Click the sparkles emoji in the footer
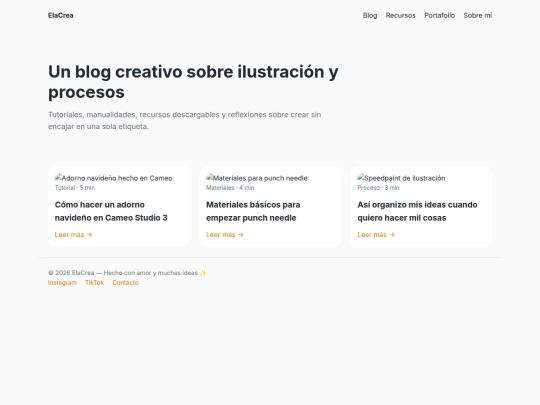Image resolution: width=540 pixels, height=405 pixels. pyautogui.click(x=203, y=273)
